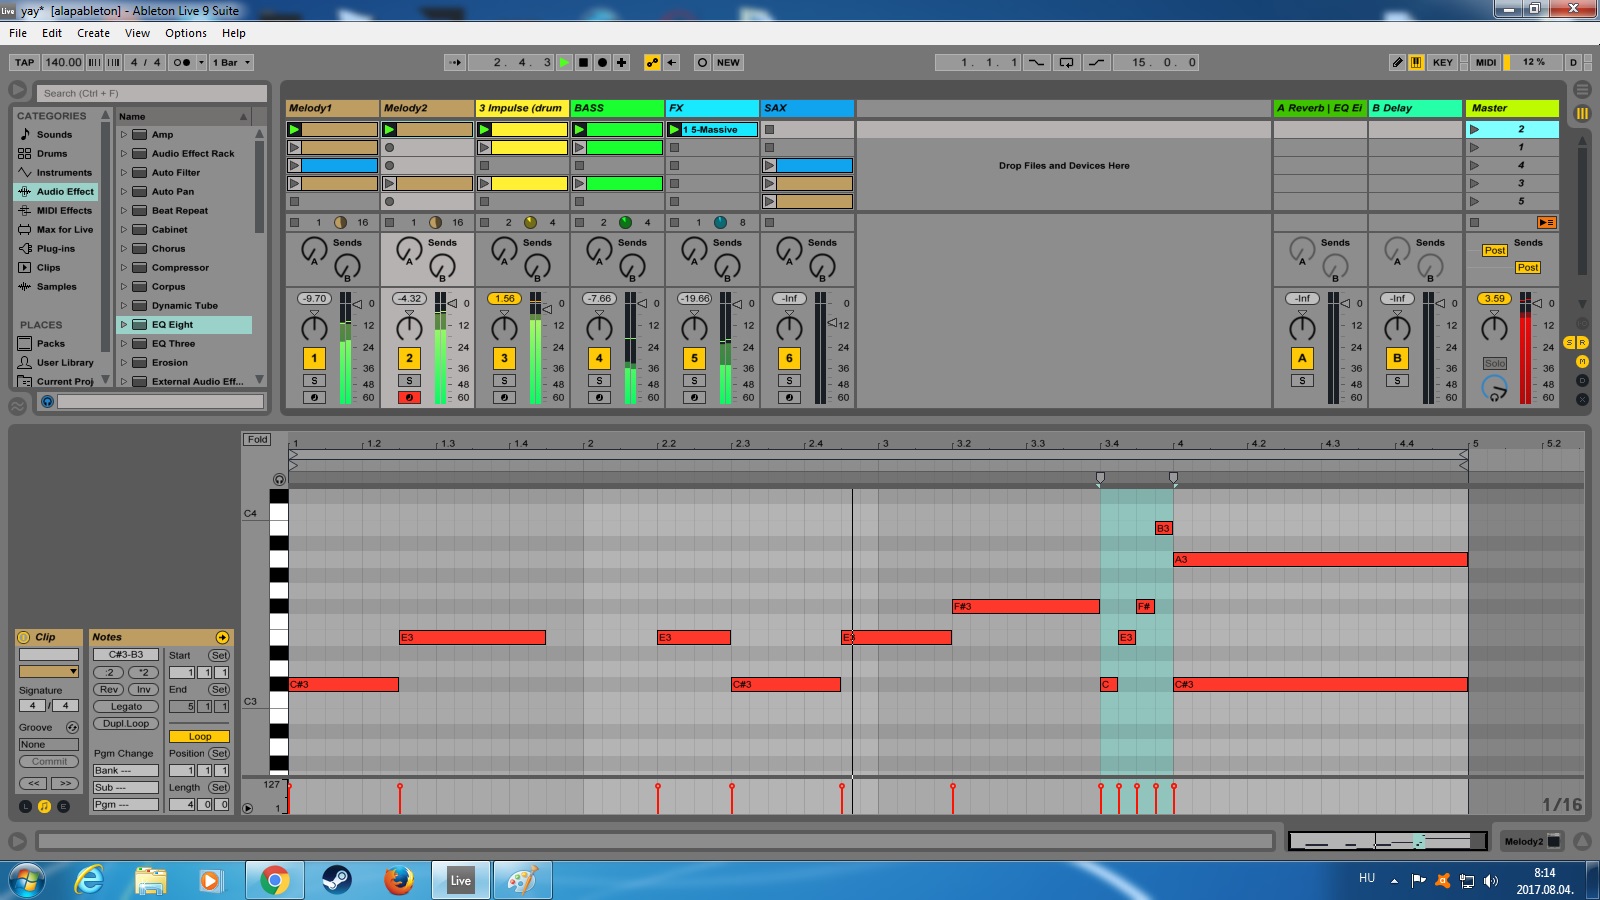The width and height of the screenshot is (1600, 900).
Task: Open the Help menu
Action: [x=234, y=33]
